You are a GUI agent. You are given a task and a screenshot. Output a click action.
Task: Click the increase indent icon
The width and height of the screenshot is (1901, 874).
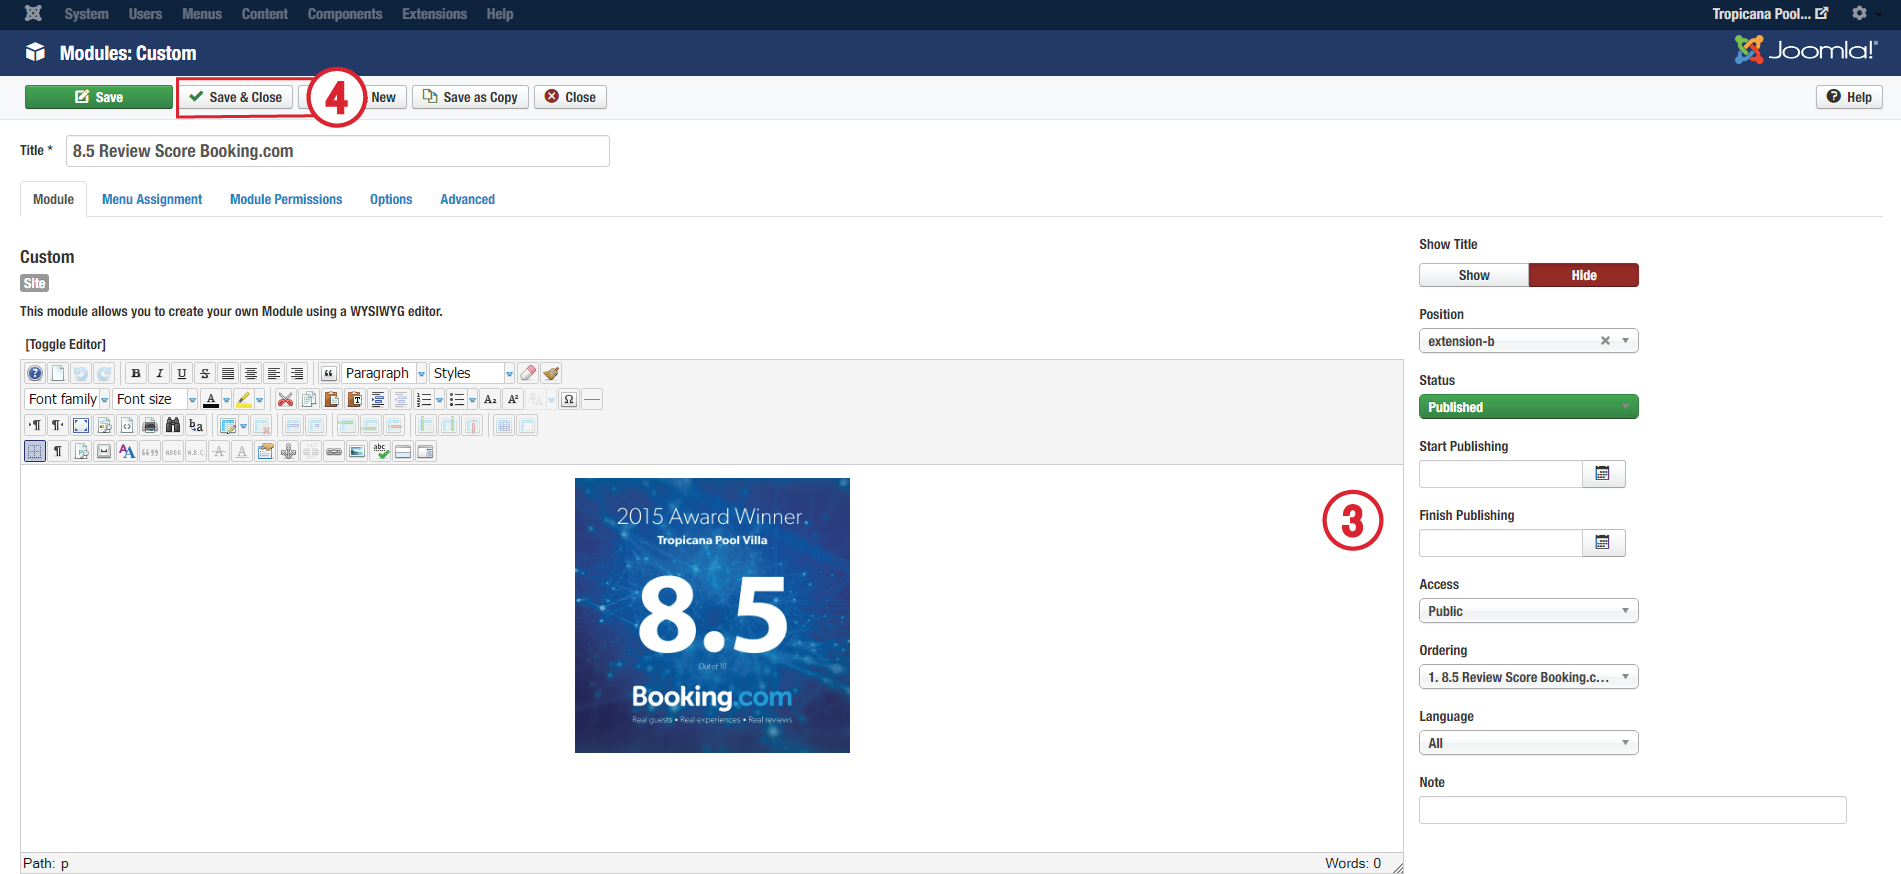378,399
